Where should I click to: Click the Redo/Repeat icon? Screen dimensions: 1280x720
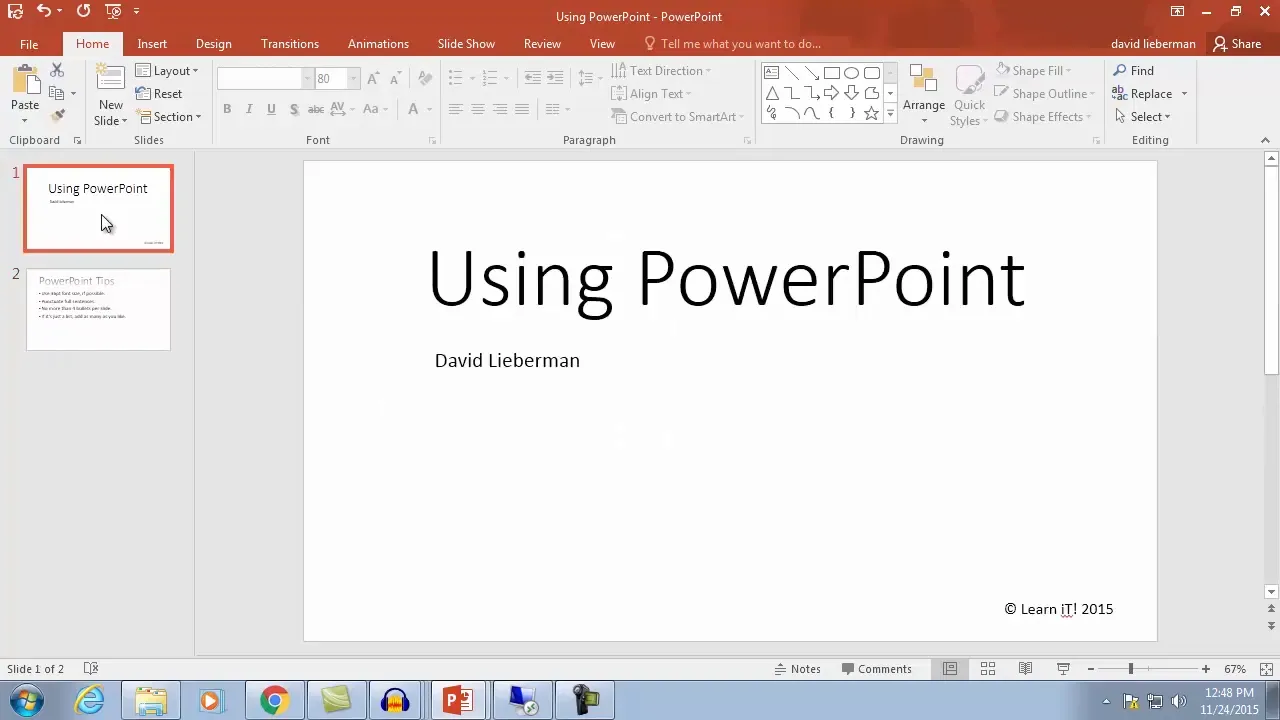(x=83, y=11)
